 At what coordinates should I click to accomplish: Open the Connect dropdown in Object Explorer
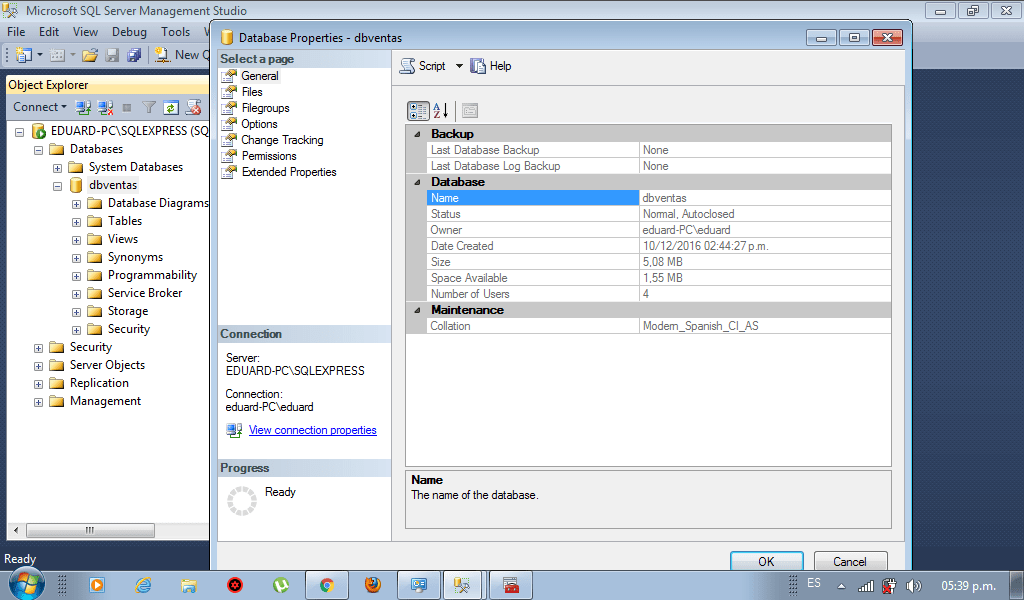40,107
